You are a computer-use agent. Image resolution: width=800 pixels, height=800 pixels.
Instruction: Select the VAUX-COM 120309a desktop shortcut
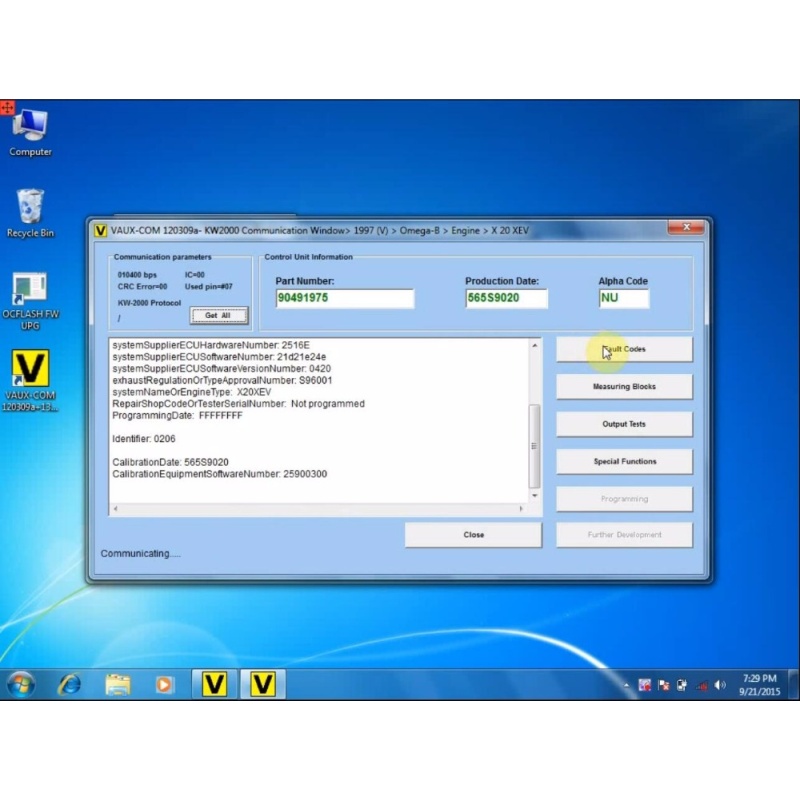coord(30,381)
